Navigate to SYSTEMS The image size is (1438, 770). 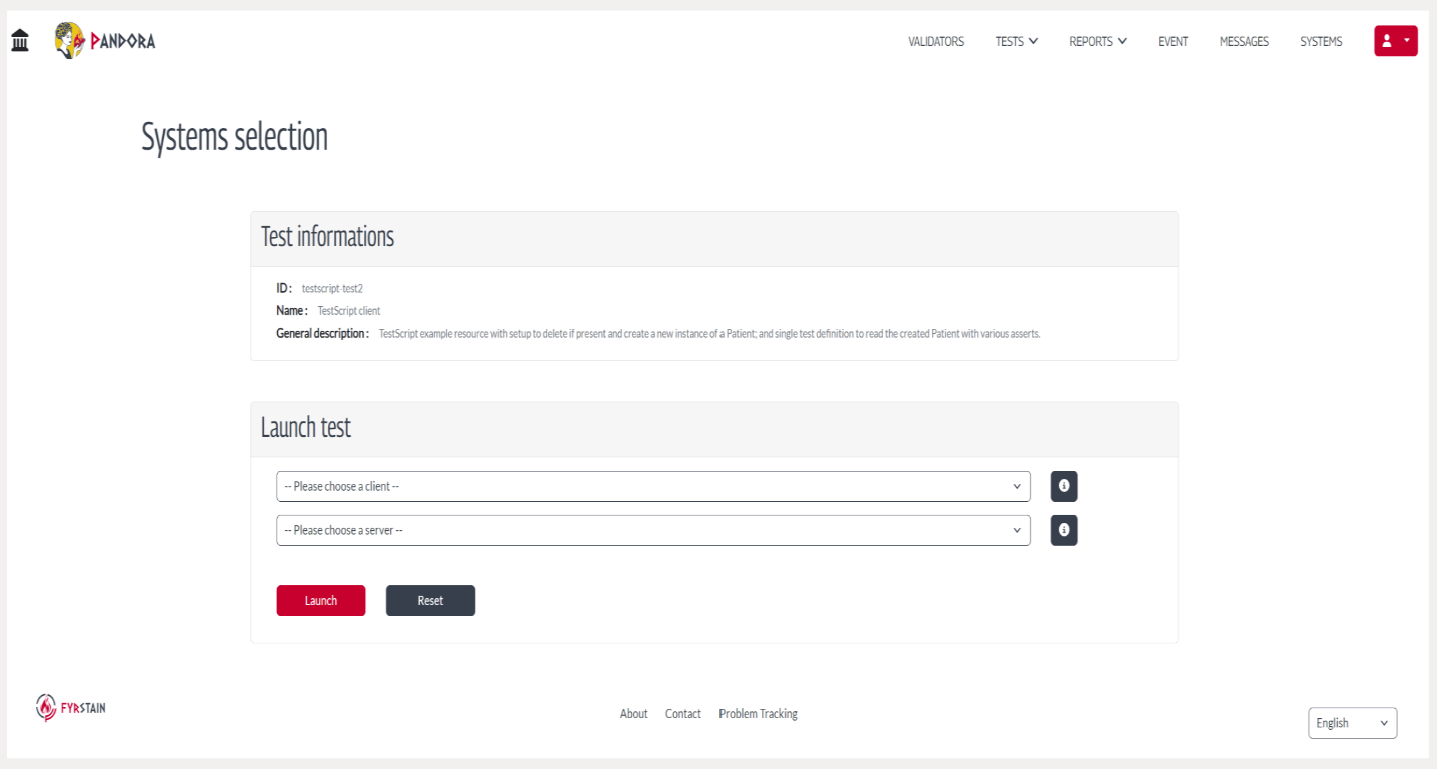[1320, 41]
